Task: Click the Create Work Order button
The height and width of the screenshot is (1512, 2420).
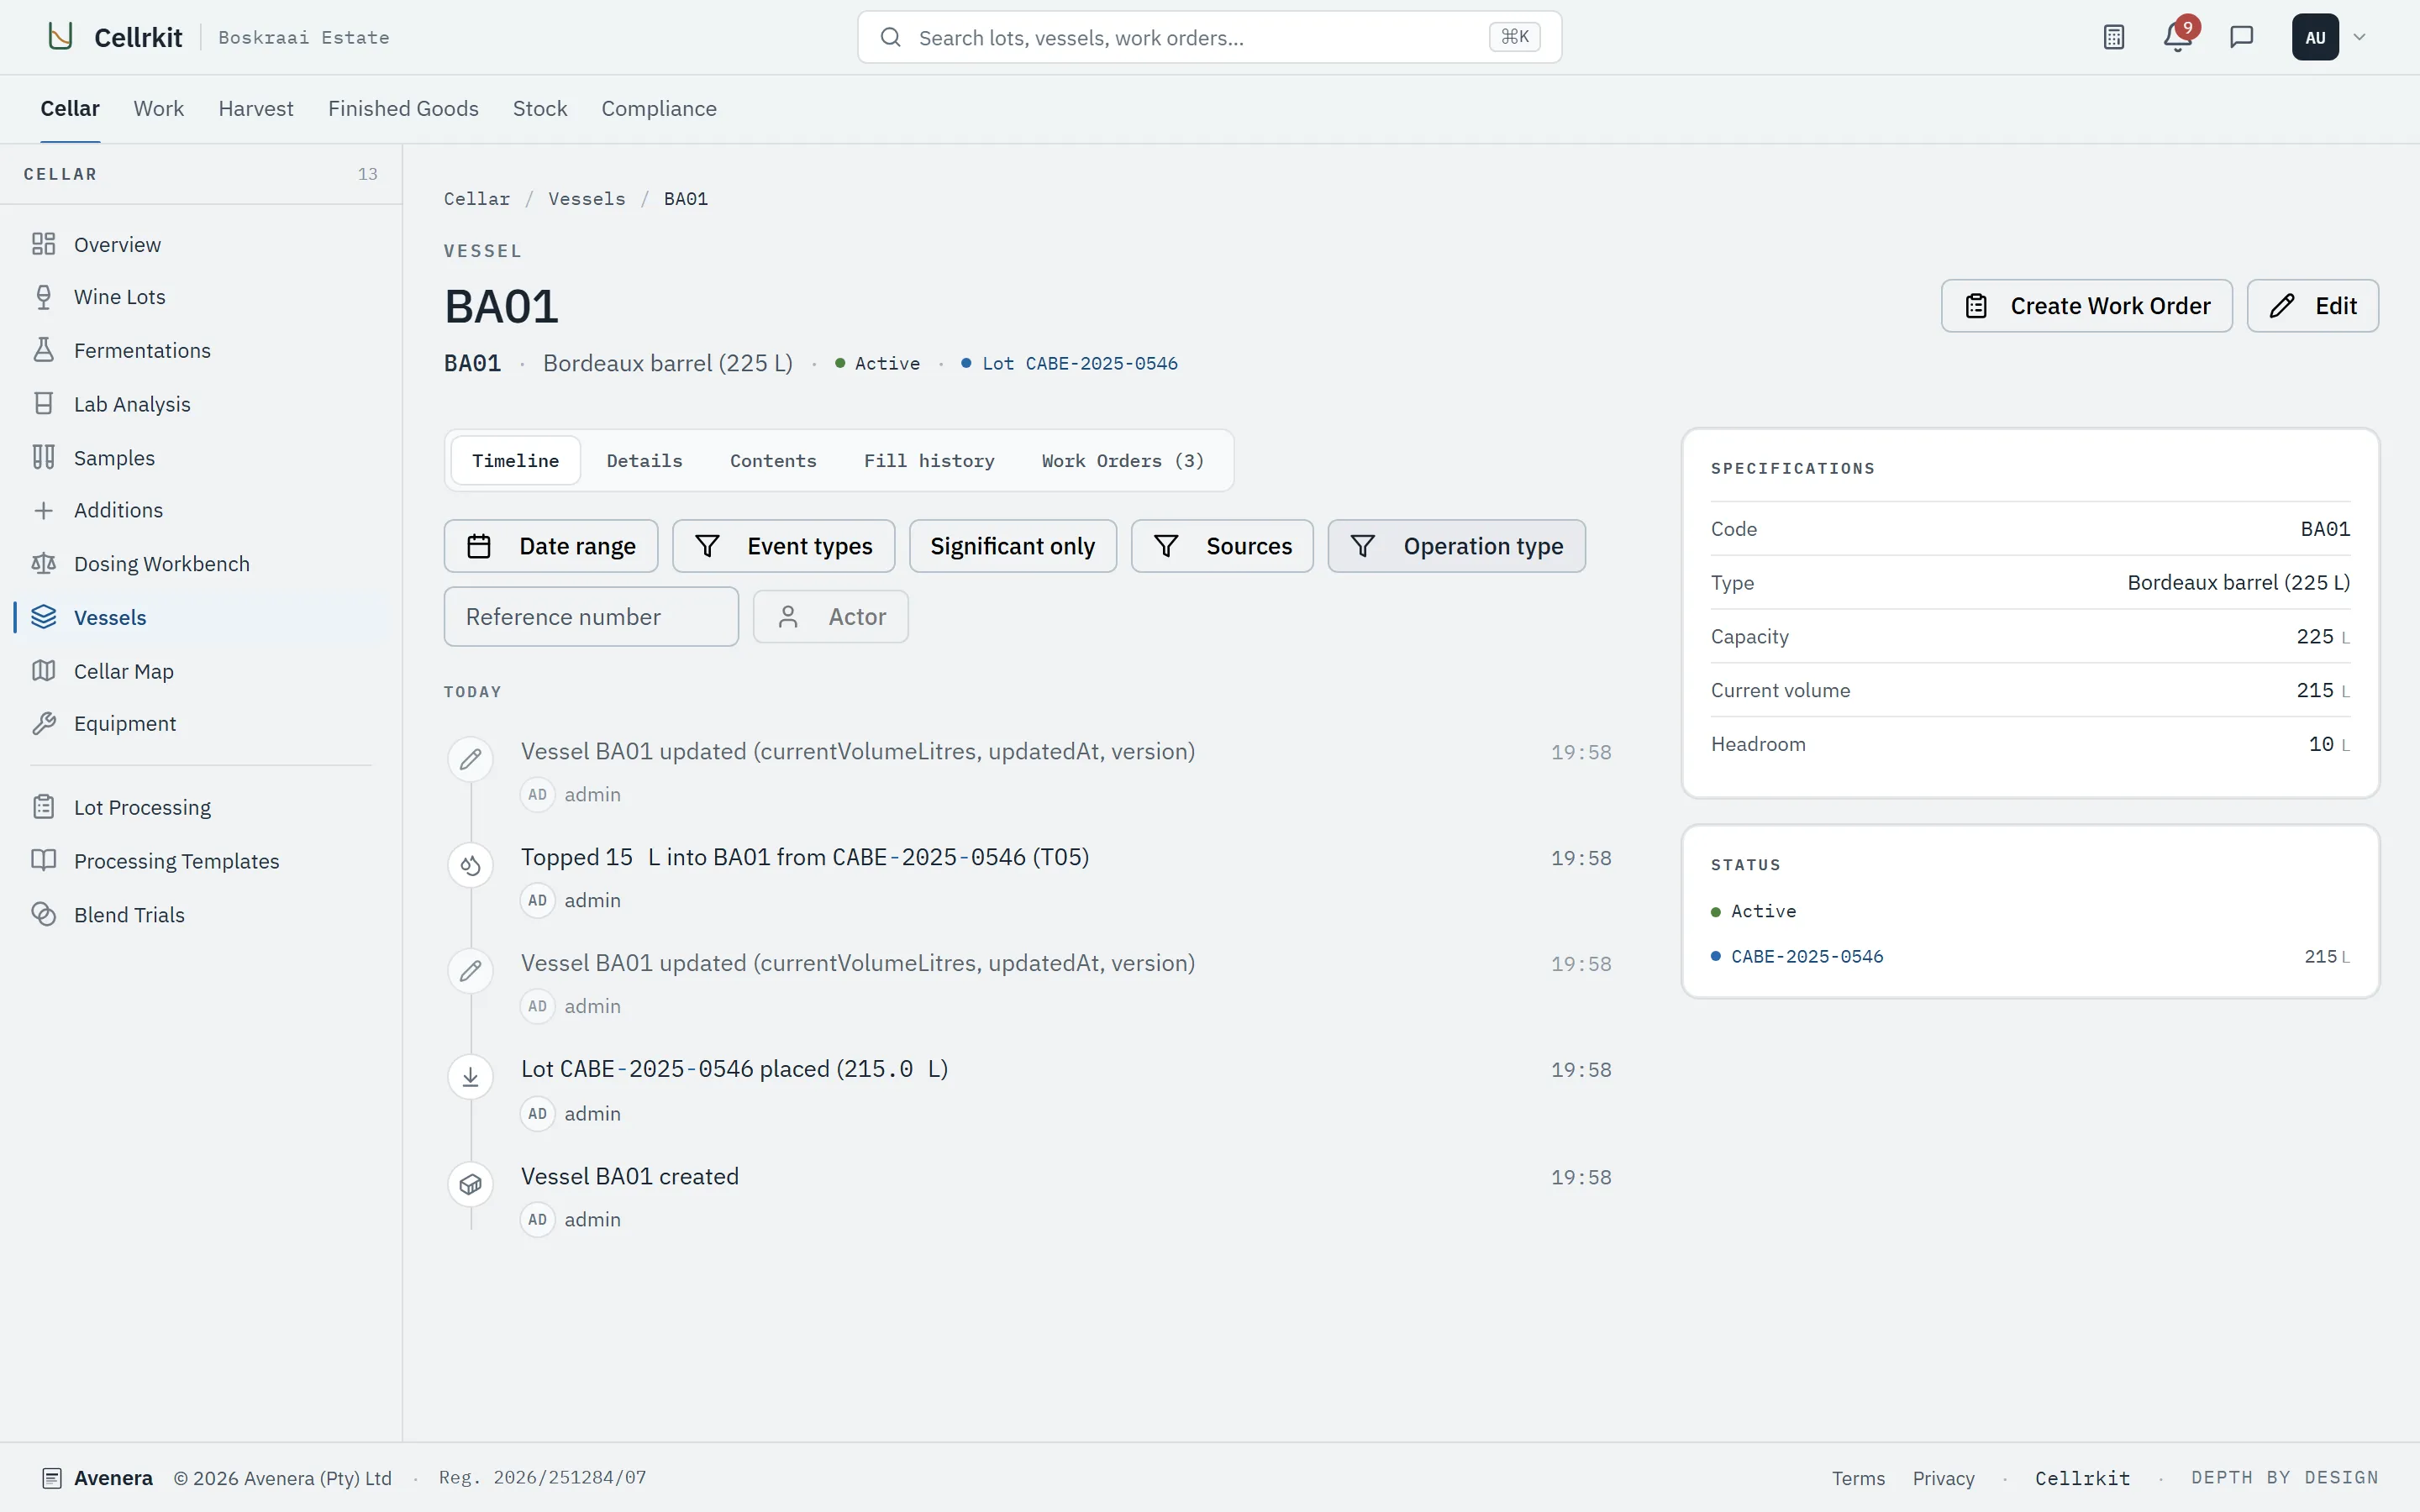Action: pyautogui.click(x=2086, y=306)
